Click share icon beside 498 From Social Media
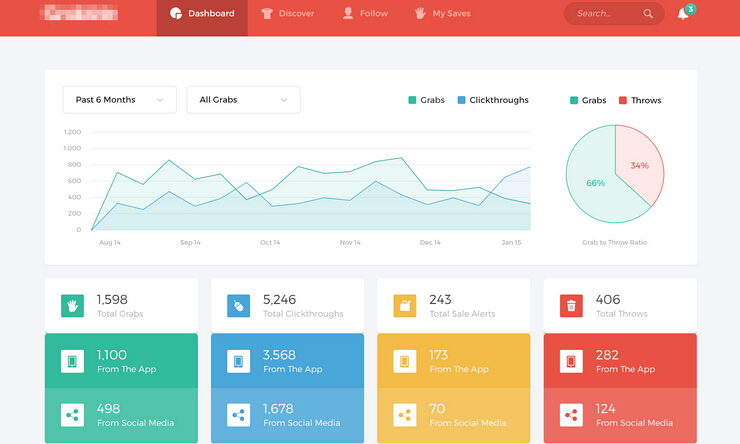This screenshot has width=740, height=444. pos(72,415)
